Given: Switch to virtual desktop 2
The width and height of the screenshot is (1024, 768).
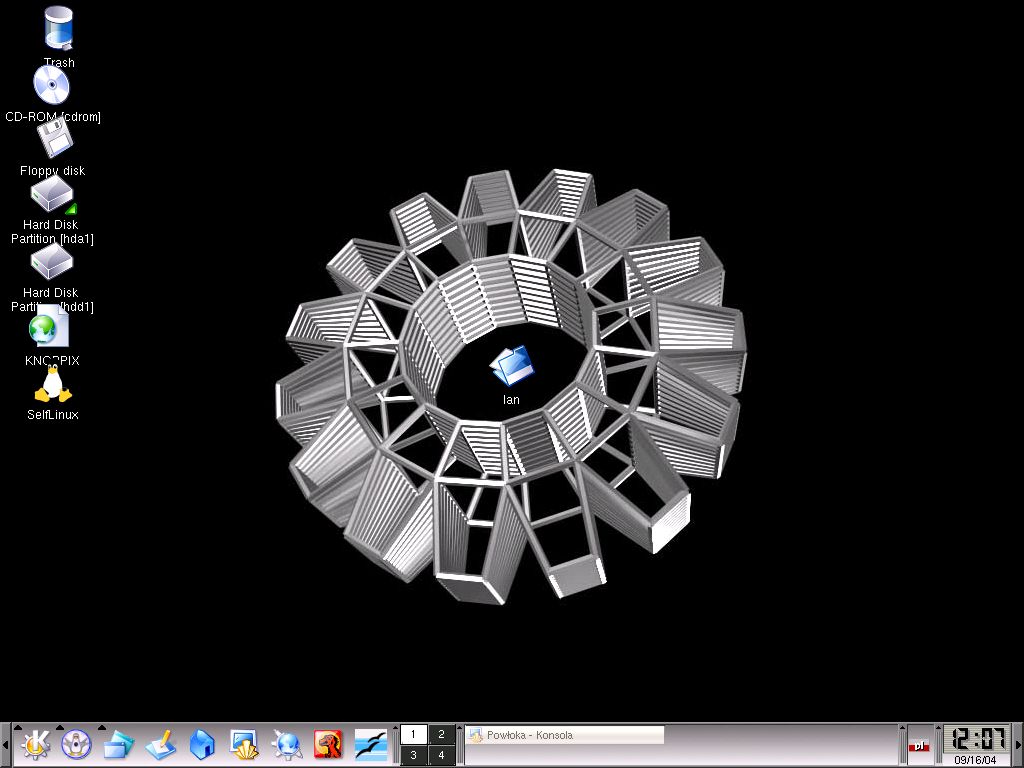Looking at the screenshot, I should coord(442,734).
